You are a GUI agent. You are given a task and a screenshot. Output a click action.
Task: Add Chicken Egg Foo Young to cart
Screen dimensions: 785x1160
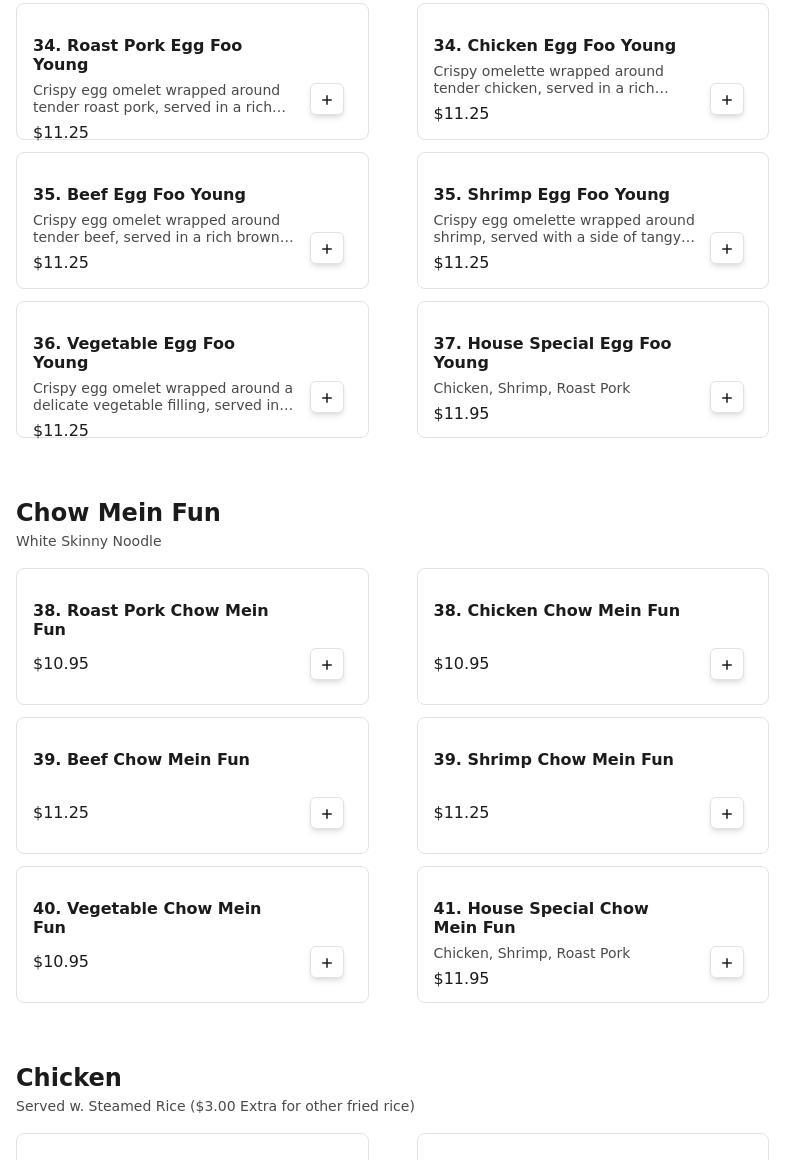click(x=727, y=100)
